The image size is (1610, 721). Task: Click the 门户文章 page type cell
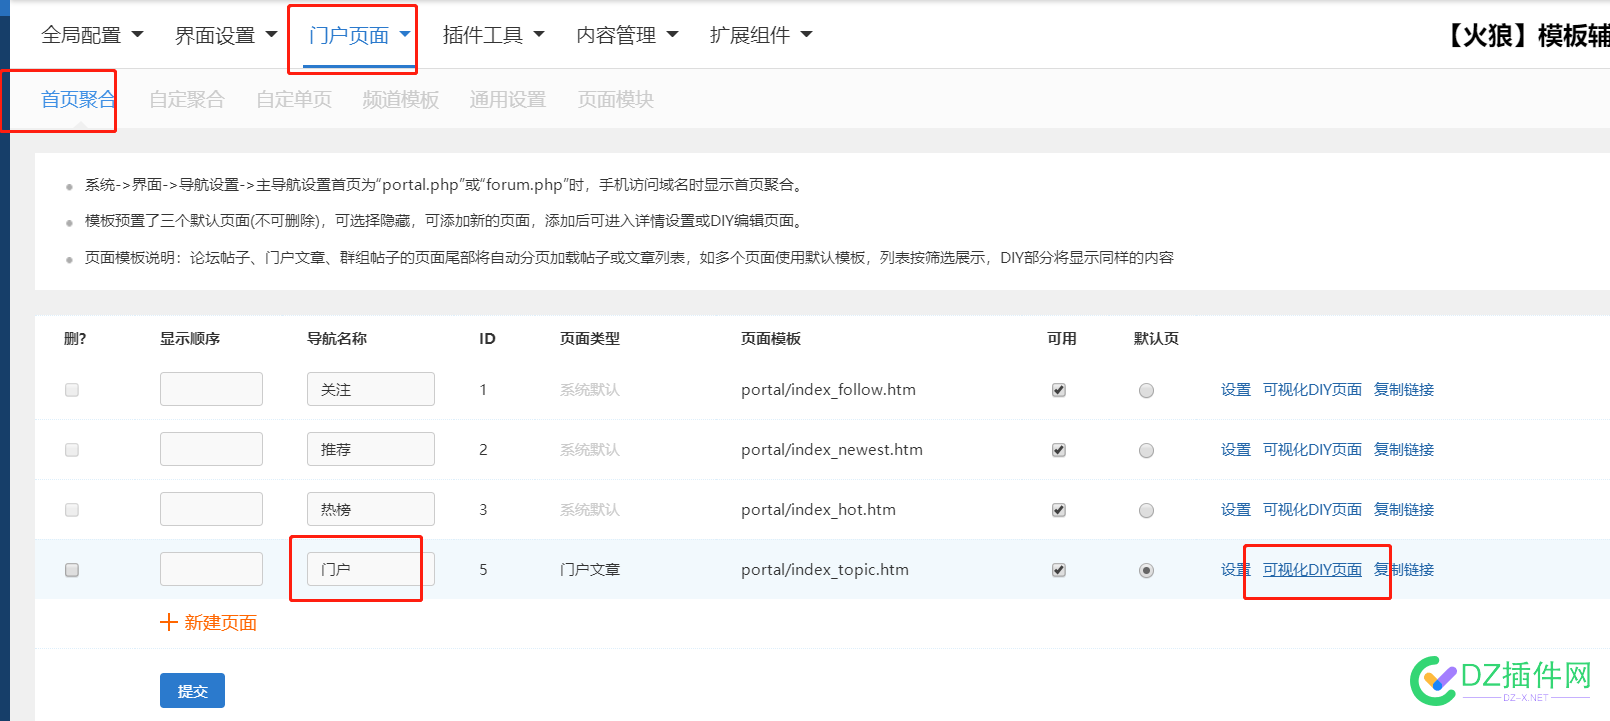[x=590, y=570]
